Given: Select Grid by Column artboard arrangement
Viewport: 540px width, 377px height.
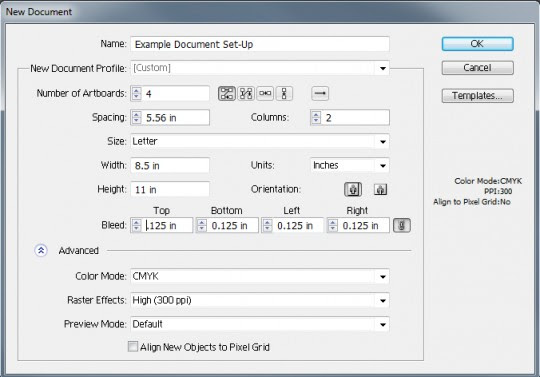Looking at the screenshot, I should pos(246,93).
